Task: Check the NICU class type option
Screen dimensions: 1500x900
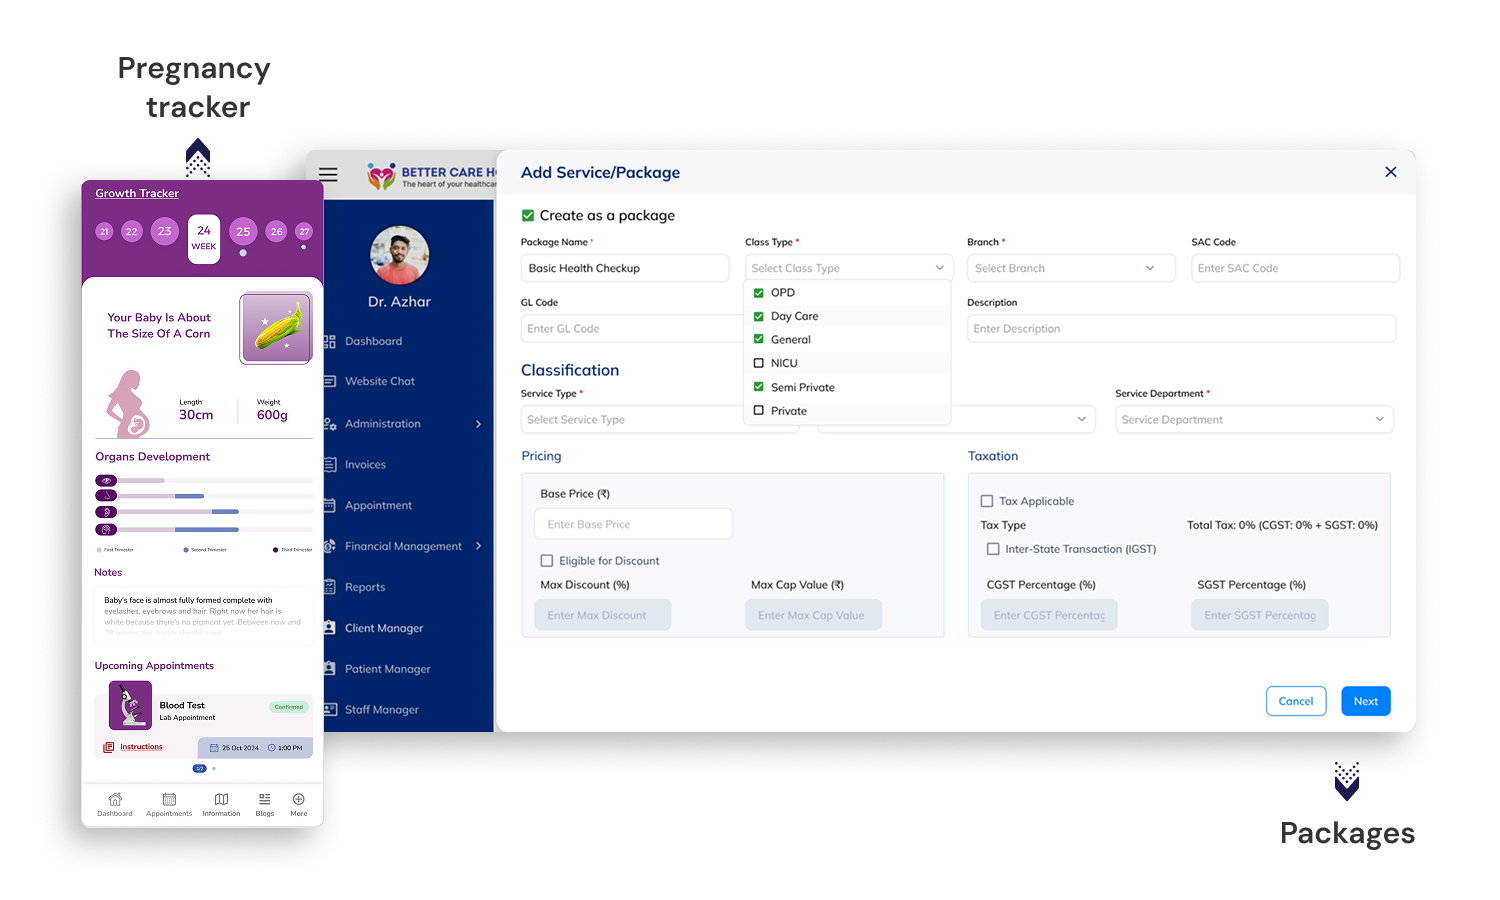Action: click(x=759, y=363)
